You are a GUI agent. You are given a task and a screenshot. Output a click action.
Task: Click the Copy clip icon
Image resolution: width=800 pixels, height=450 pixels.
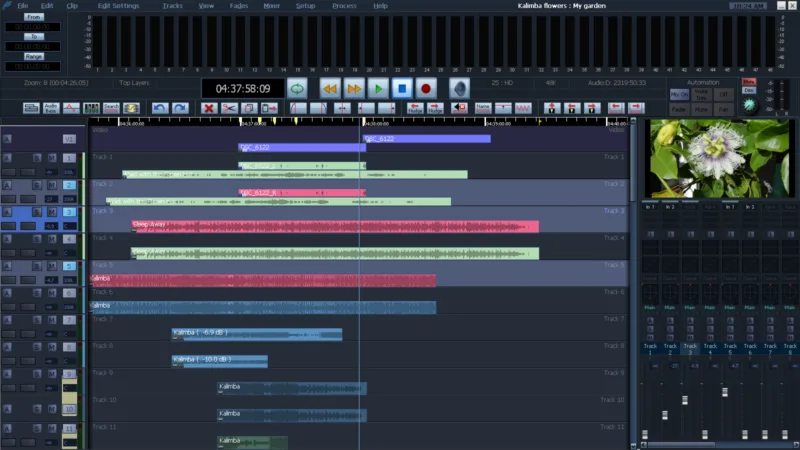[x=249, y=108]
